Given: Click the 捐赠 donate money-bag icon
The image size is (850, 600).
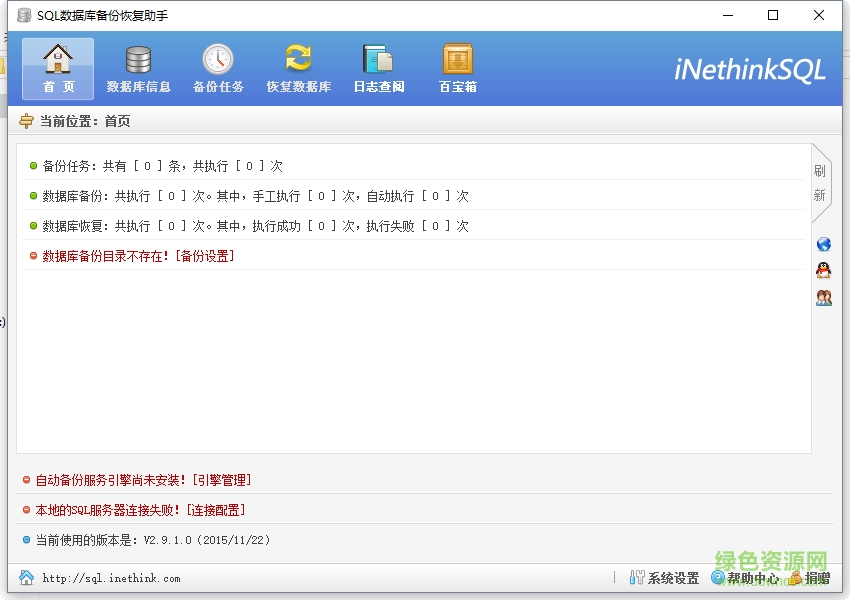Looking at the screenshot, I should (814, 578).
